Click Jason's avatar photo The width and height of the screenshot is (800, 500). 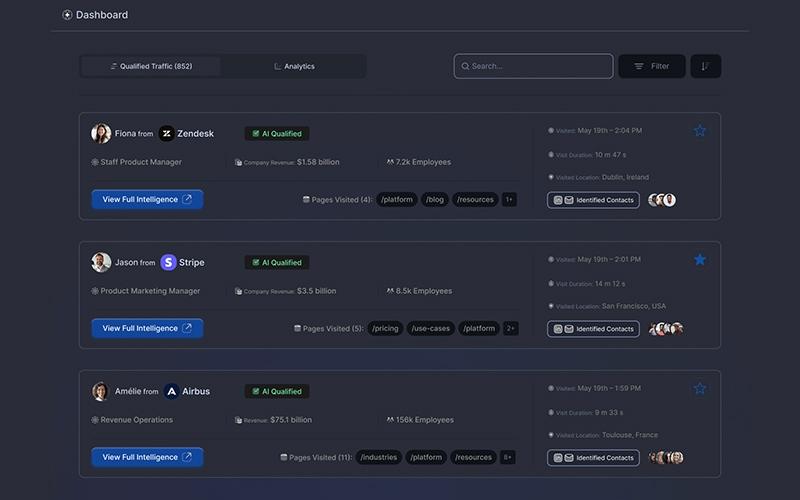[101, 262]
